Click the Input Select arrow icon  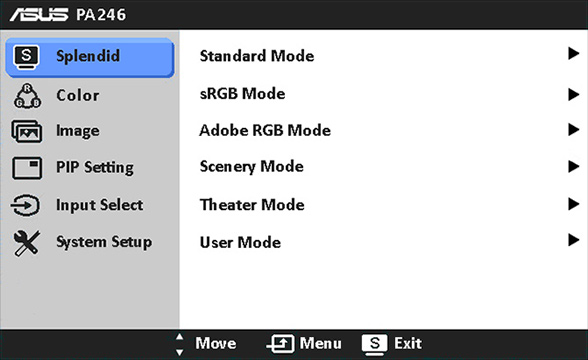point(25,205)
